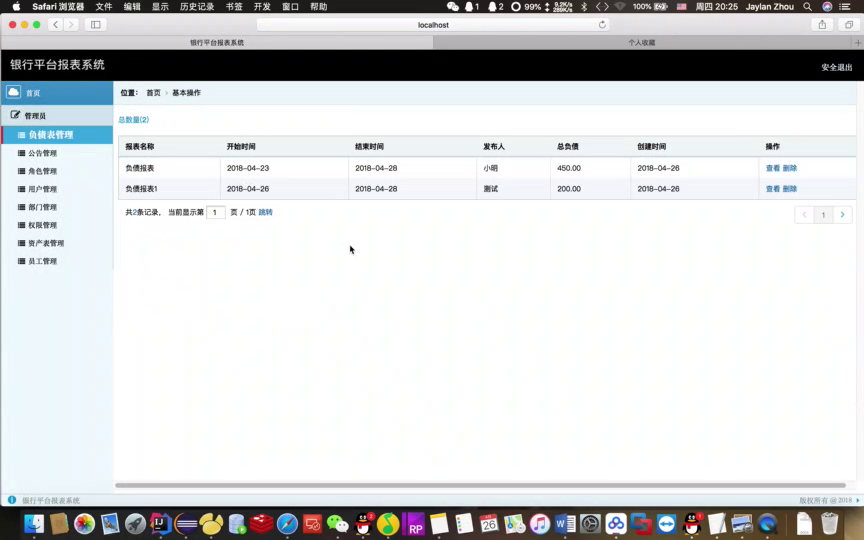Go forward with Safari forward arrow
Screen dimensions: 864x540
click(71, 24)
